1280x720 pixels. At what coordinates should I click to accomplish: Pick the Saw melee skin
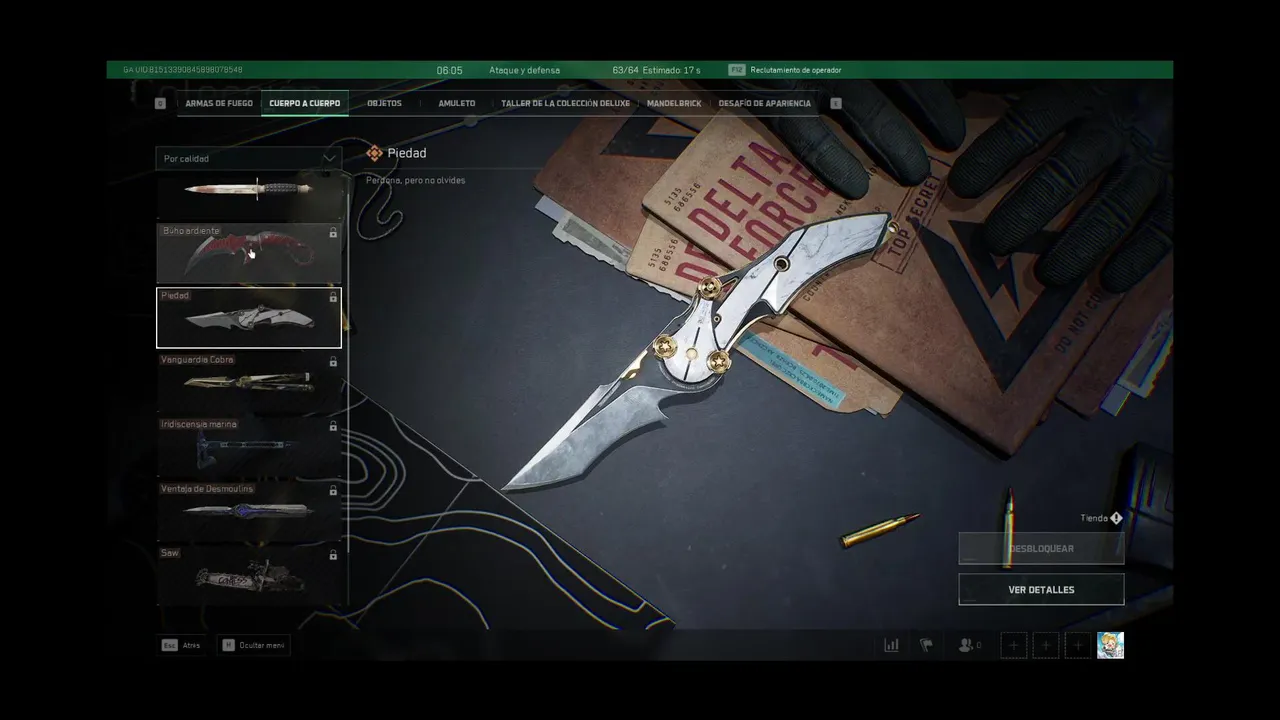coord(249,575)
